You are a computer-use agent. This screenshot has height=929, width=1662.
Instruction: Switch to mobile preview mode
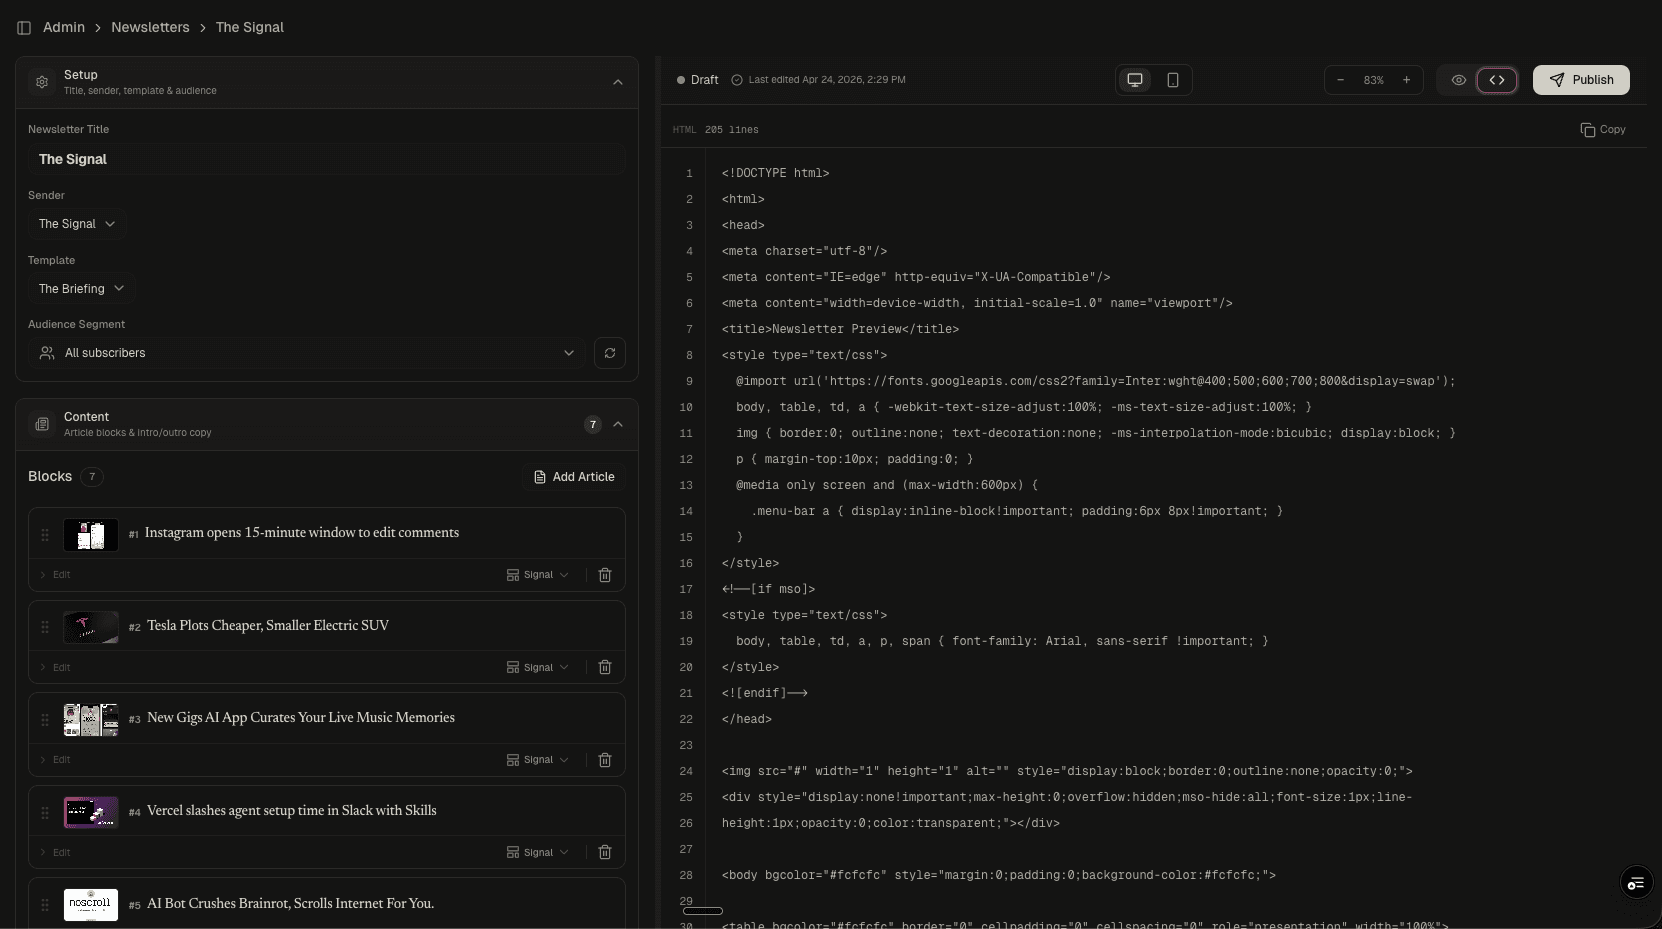tap(1173, 80)
